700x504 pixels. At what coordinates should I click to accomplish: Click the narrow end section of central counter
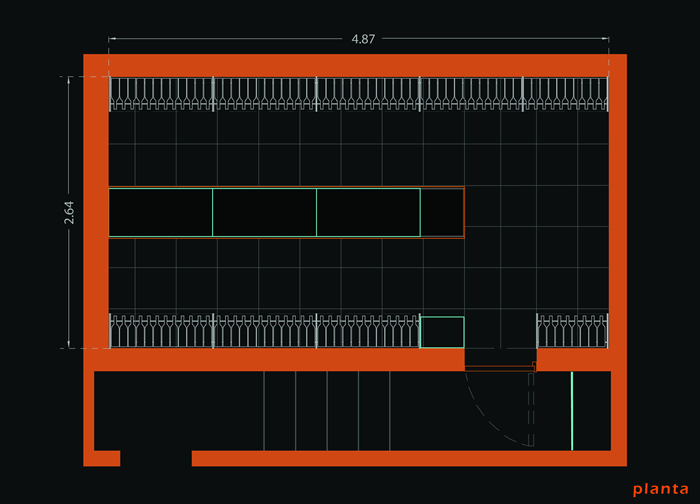click(x=441, y=212)
